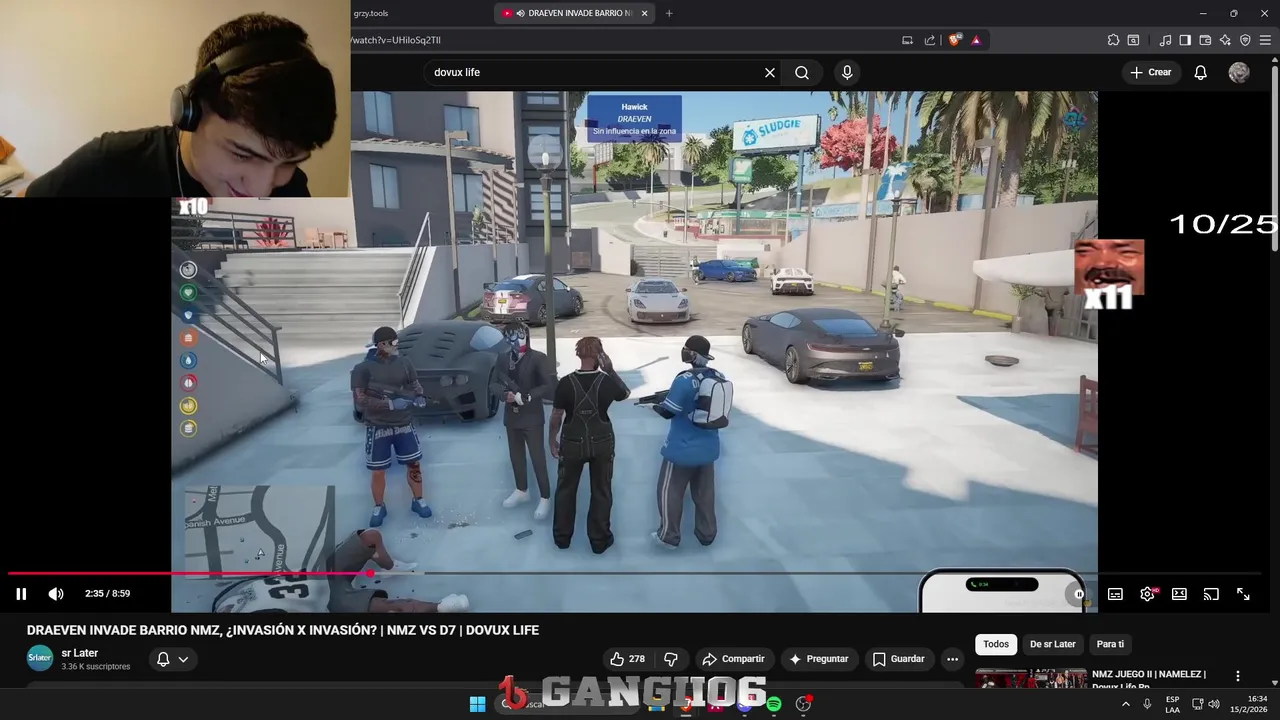Open Windows Start menu
Screen dimensions: 1280x720
tap(478, 704)
